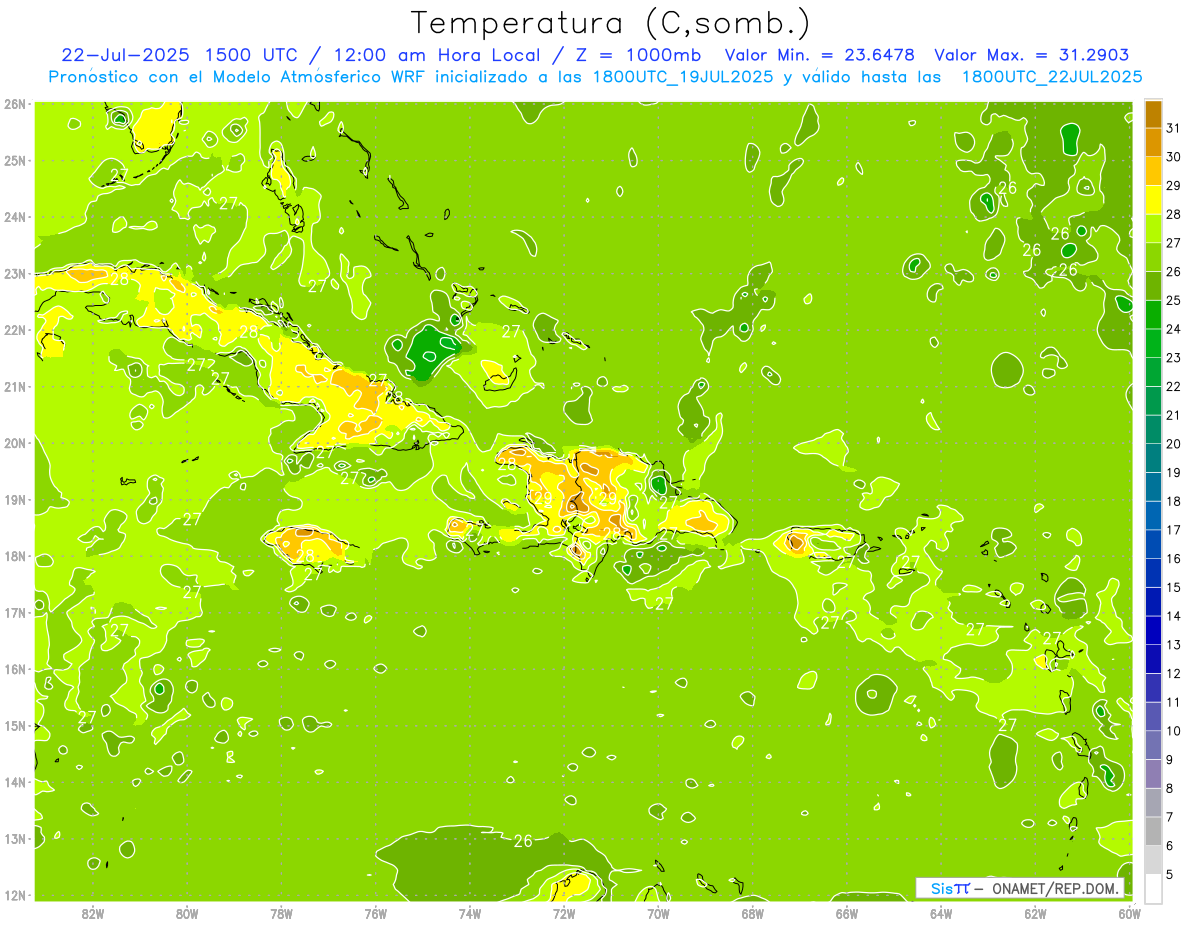Click the 'Valor Min. = 23.6478' value
The height and width of the screenshot is (927, 1200).
[x=822, y=55]
